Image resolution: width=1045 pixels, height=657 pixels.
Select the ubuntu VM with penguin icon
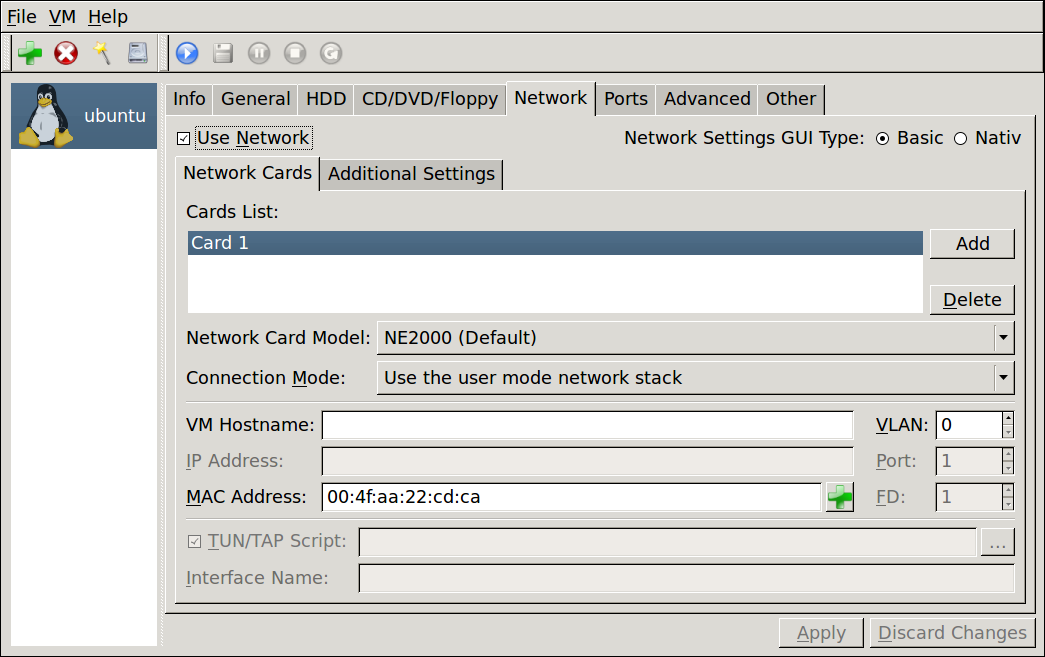(x=84, y=116)
